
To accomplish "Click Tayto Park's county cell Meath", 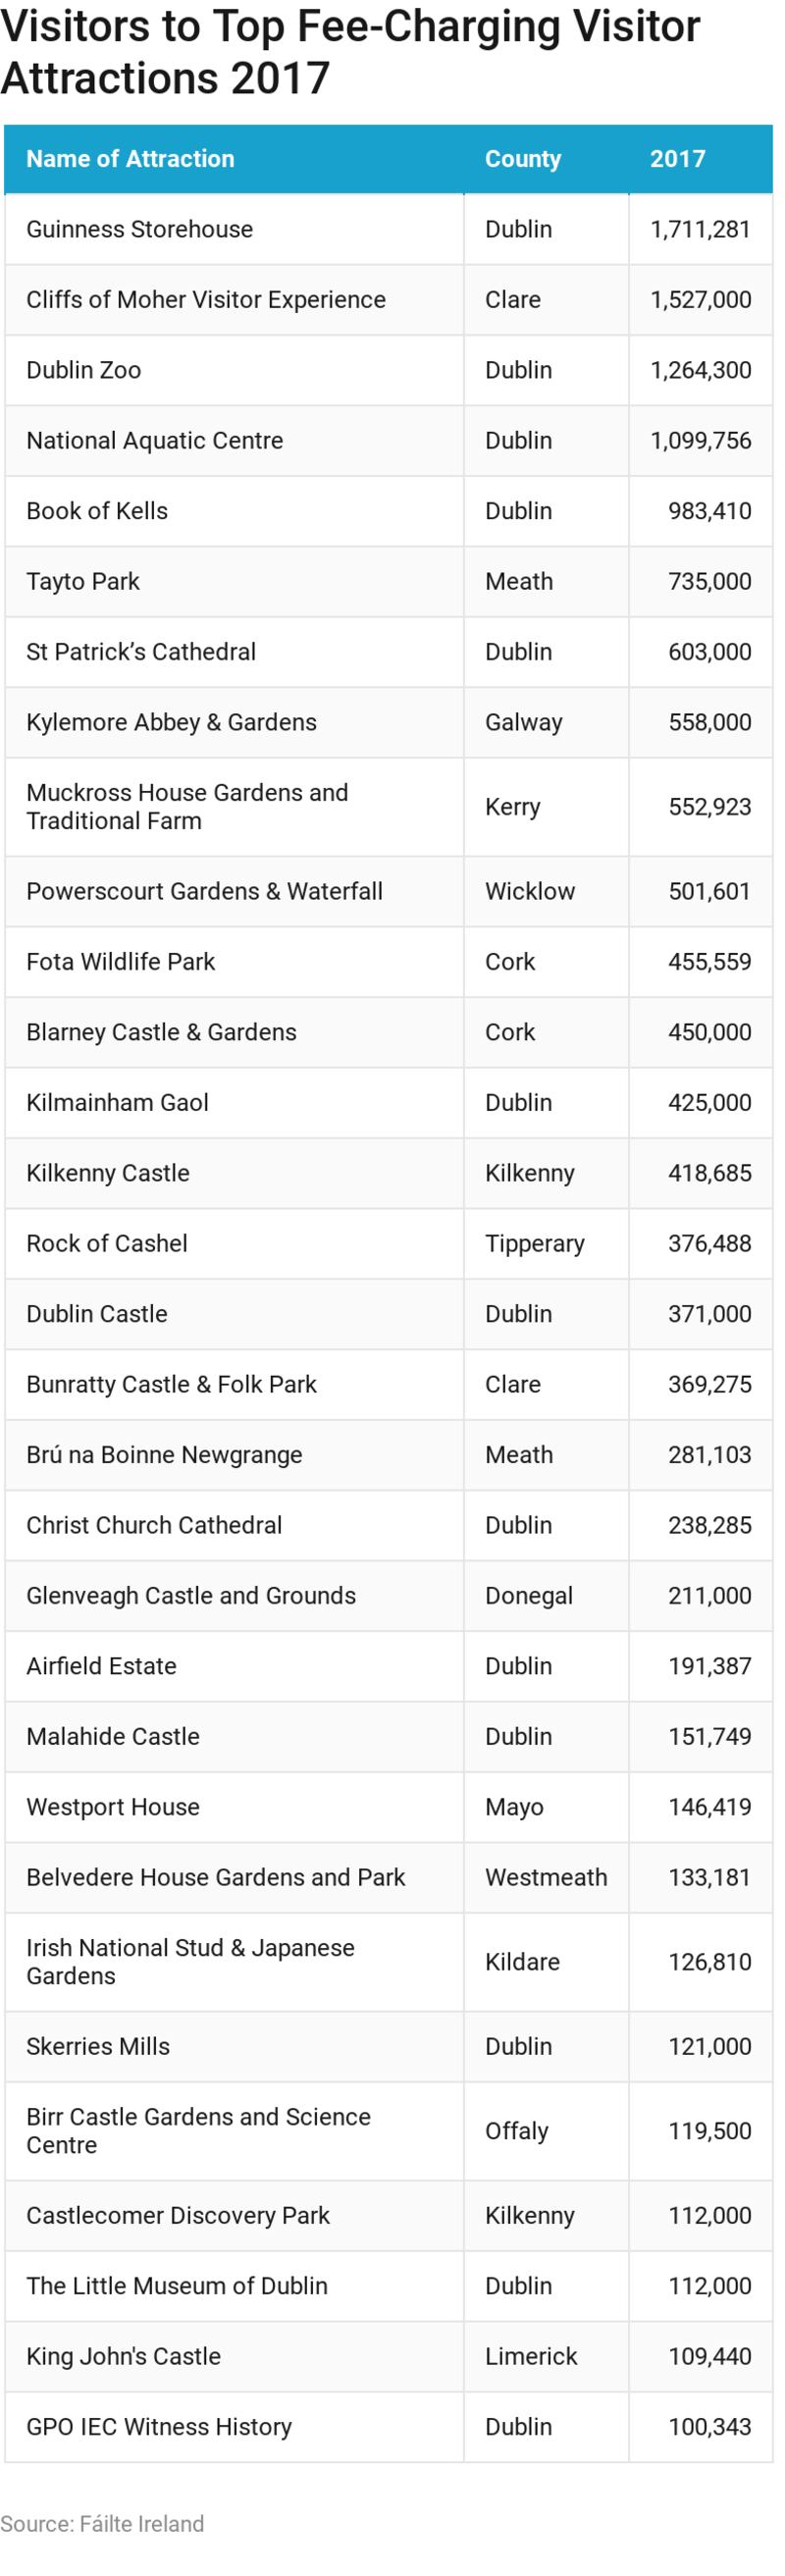I will (x=518, y=581).
